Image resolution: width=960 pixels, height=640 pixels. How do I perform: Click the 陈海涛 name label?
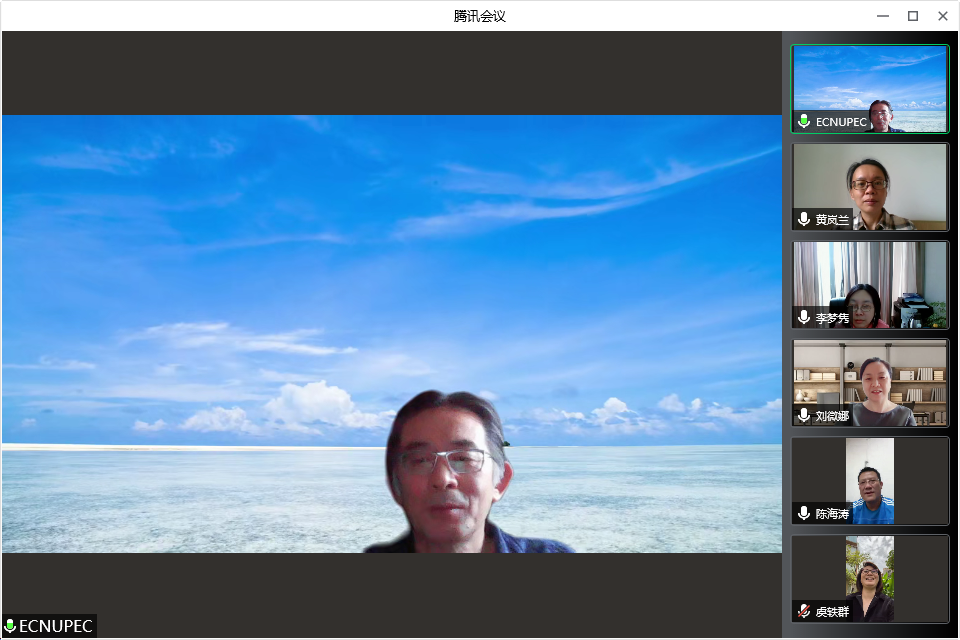click(832, 514)
